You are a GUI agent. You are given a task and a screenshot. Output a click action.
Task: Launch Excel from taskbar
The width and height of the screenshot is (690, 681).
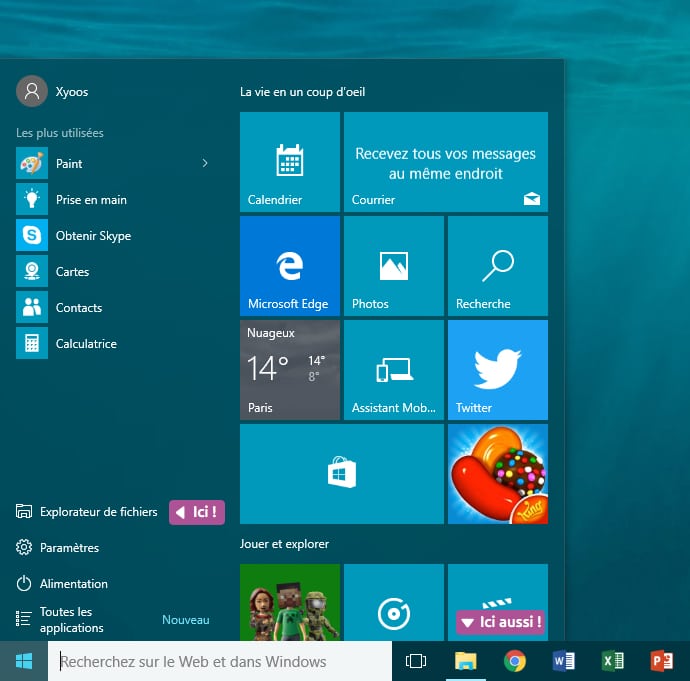[x=613, y=661]
